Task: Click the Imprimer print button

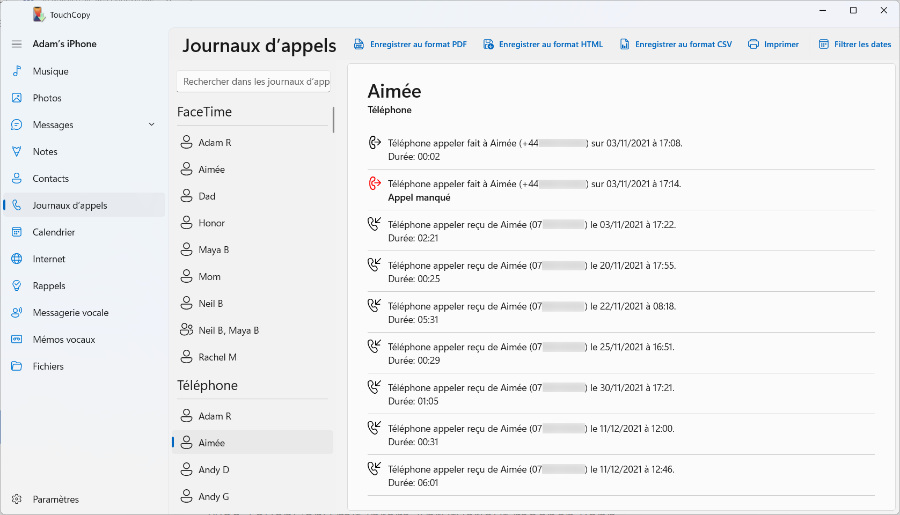Action: (x=773, y=44)
